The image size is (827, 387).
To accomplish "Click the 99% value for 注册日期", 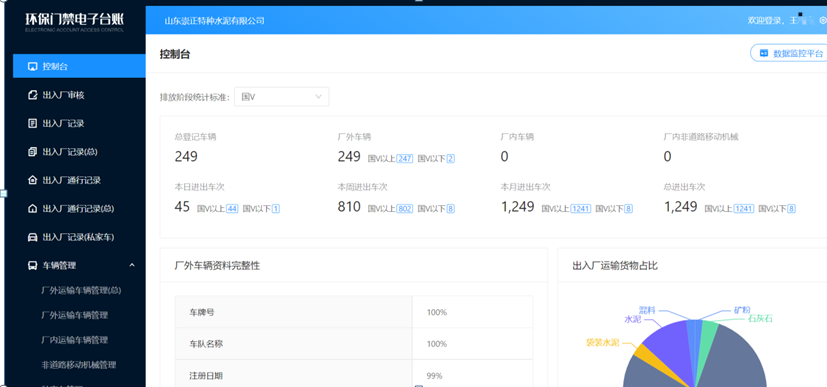I will tap(434, 376).
